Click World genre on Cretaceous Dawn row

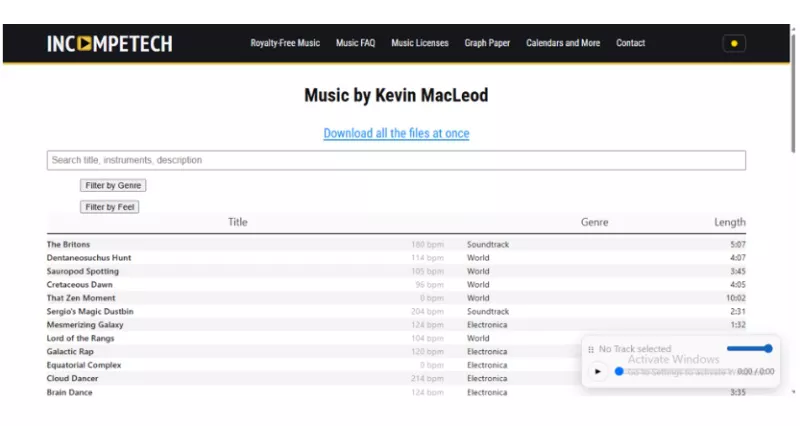coord(478,285)
